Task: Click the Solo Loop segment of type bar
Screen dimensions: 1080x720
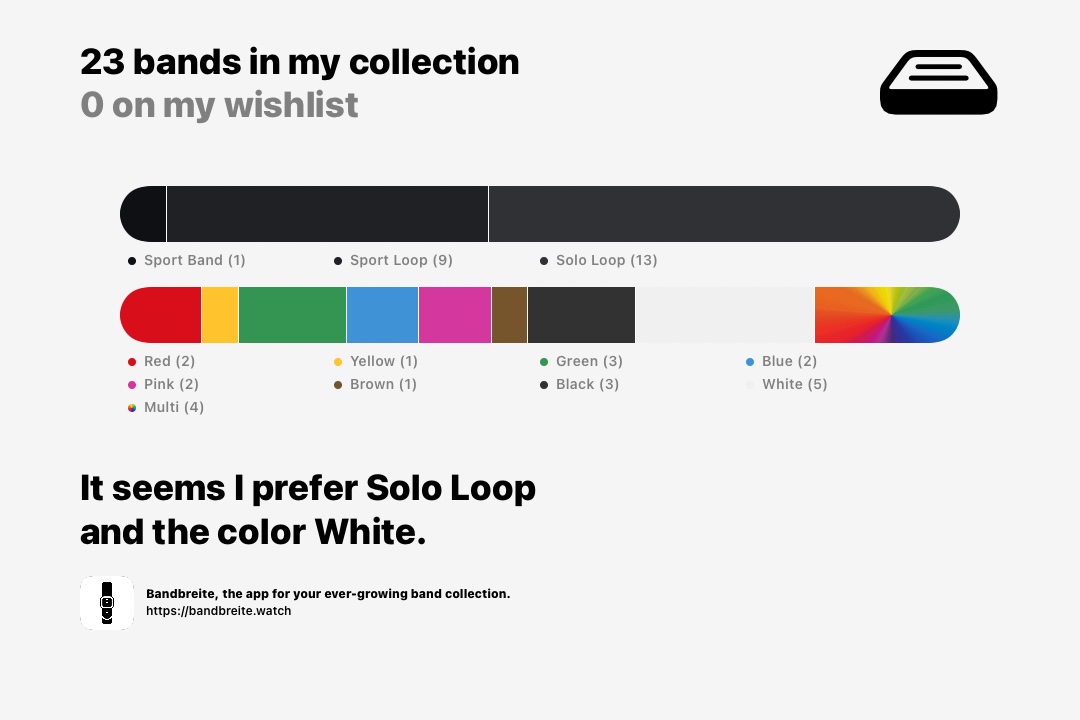Action: coord(723,214)
